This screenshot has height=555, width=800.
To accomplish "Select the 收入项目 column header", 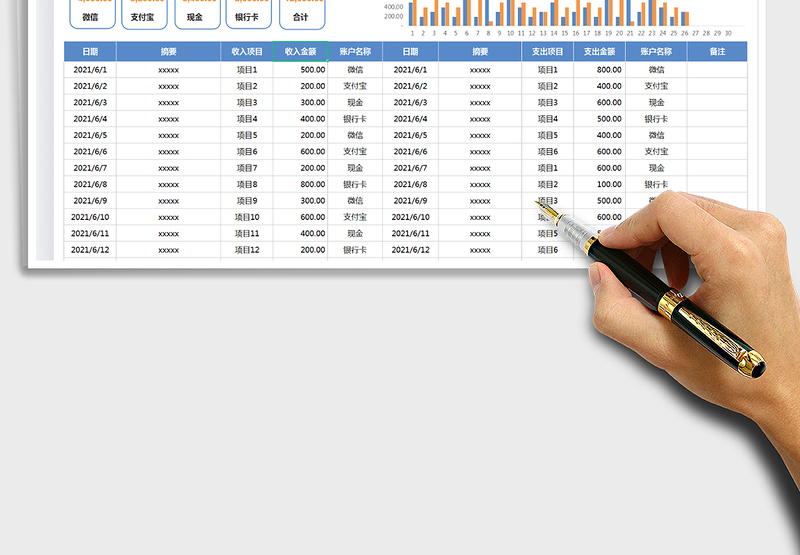I will coord(246,52).
